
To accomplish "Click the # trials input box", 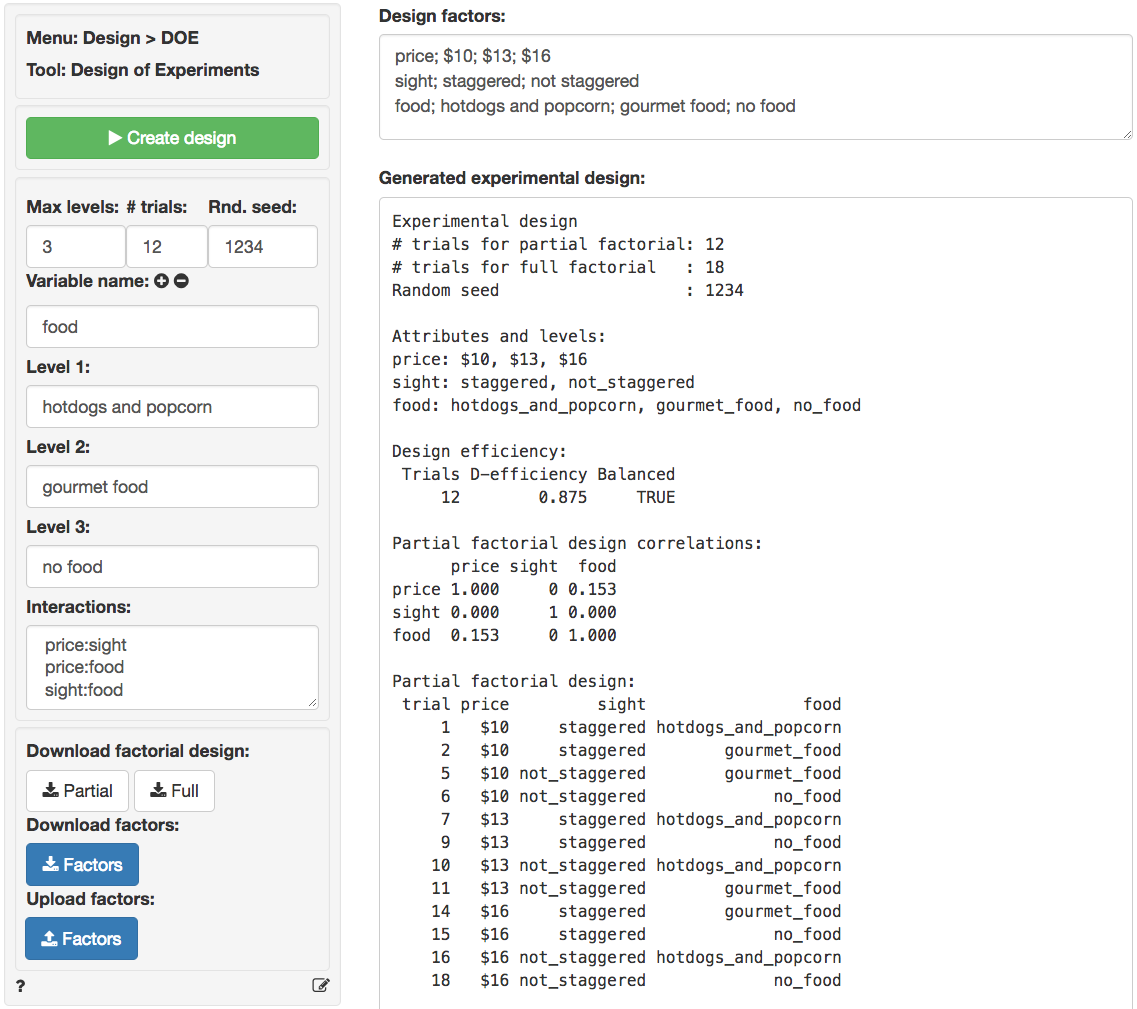I will point(166,247).
